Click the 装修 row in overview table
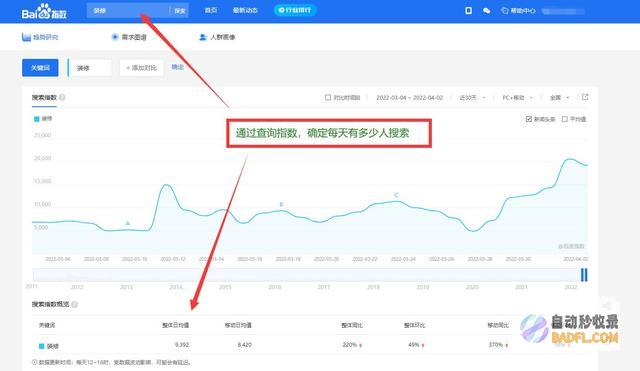Screen dimensions: 640x371 coord(311,345)
